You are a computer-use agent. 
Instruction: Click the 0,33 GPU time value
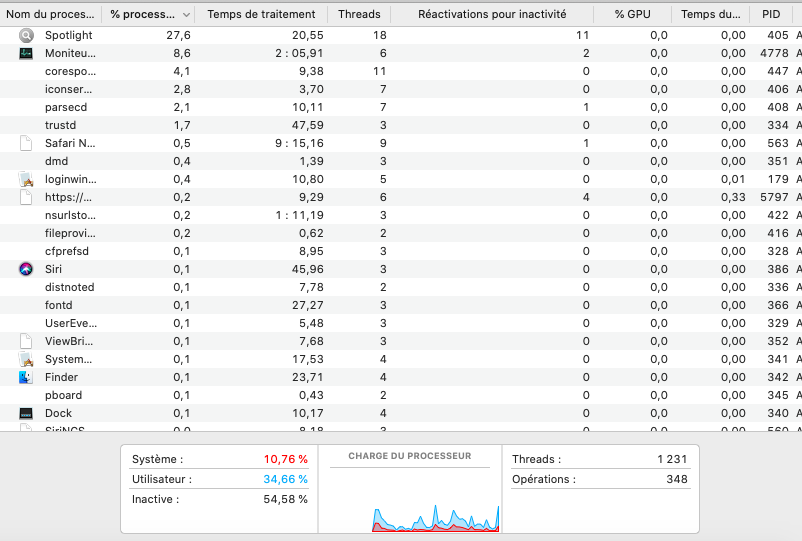pos(733,197)
